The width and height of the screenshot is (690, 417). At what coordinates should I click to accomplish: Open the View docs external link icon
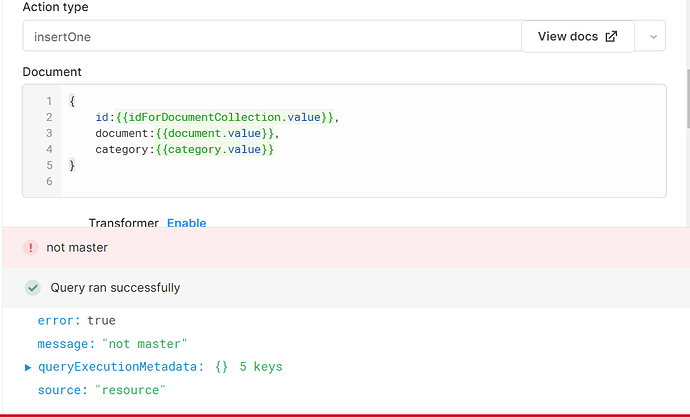(x=611, y=37)
